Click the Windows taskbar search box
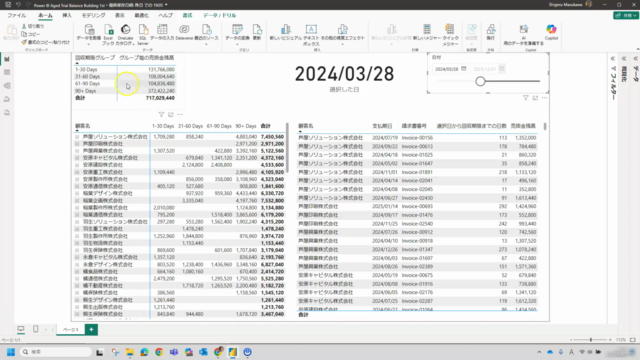The height and width of the screenshot is (360, 640). click(56, 352)
